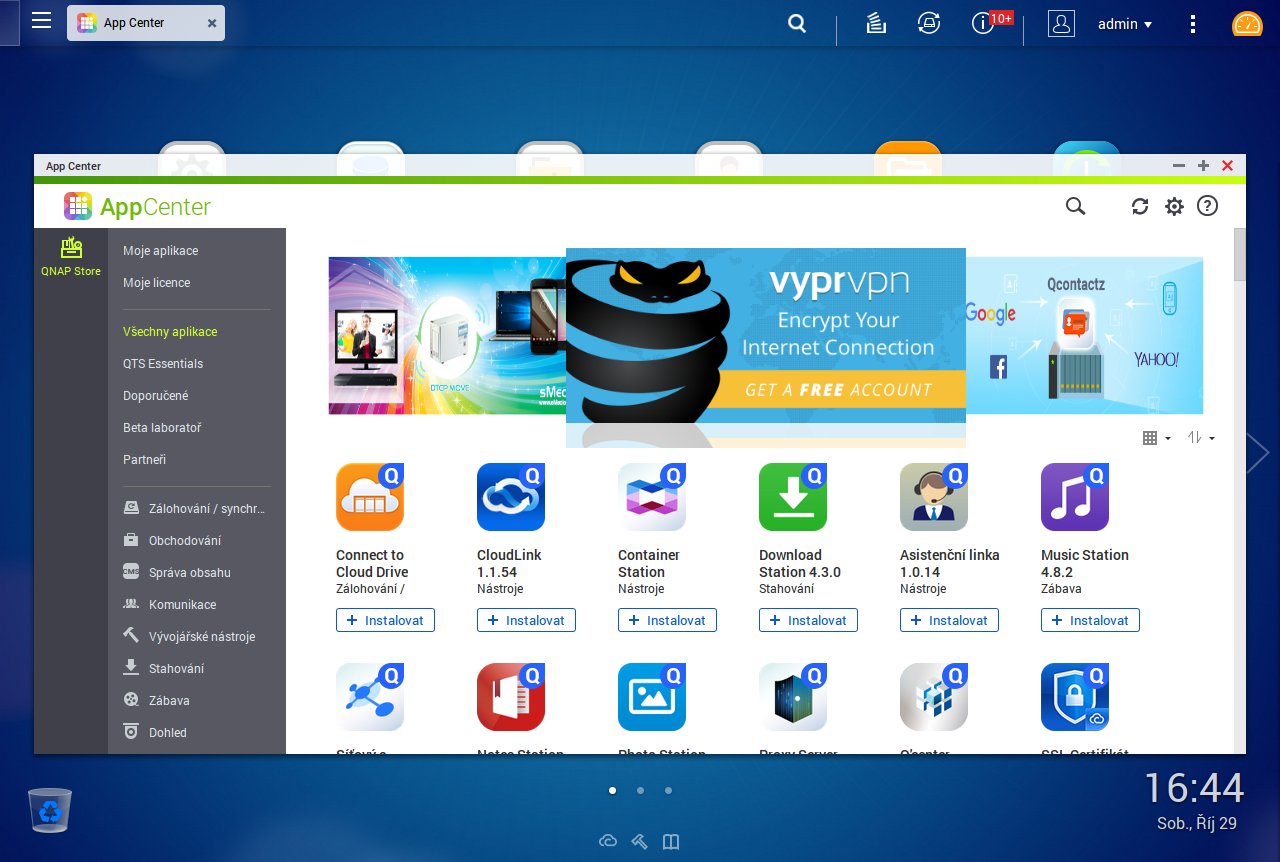Install Asistenční linka 1.0.14
This screenshot has width=1280, height=862.
coord(949,620)
